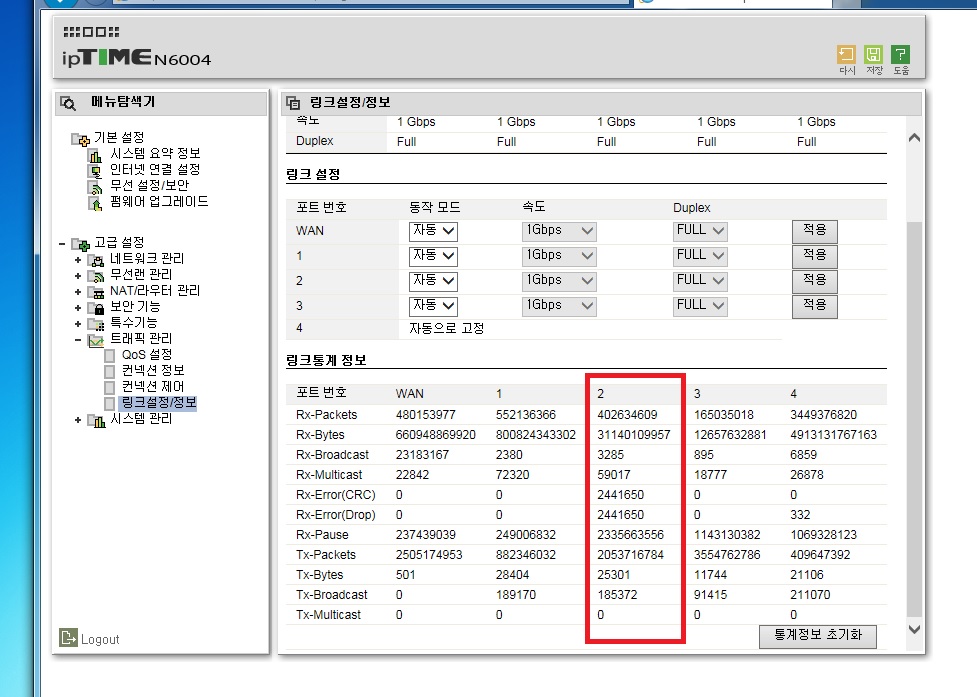977x697 pixels.
Task: Apply port 1 link settings 적용
Action: [814, 256]
